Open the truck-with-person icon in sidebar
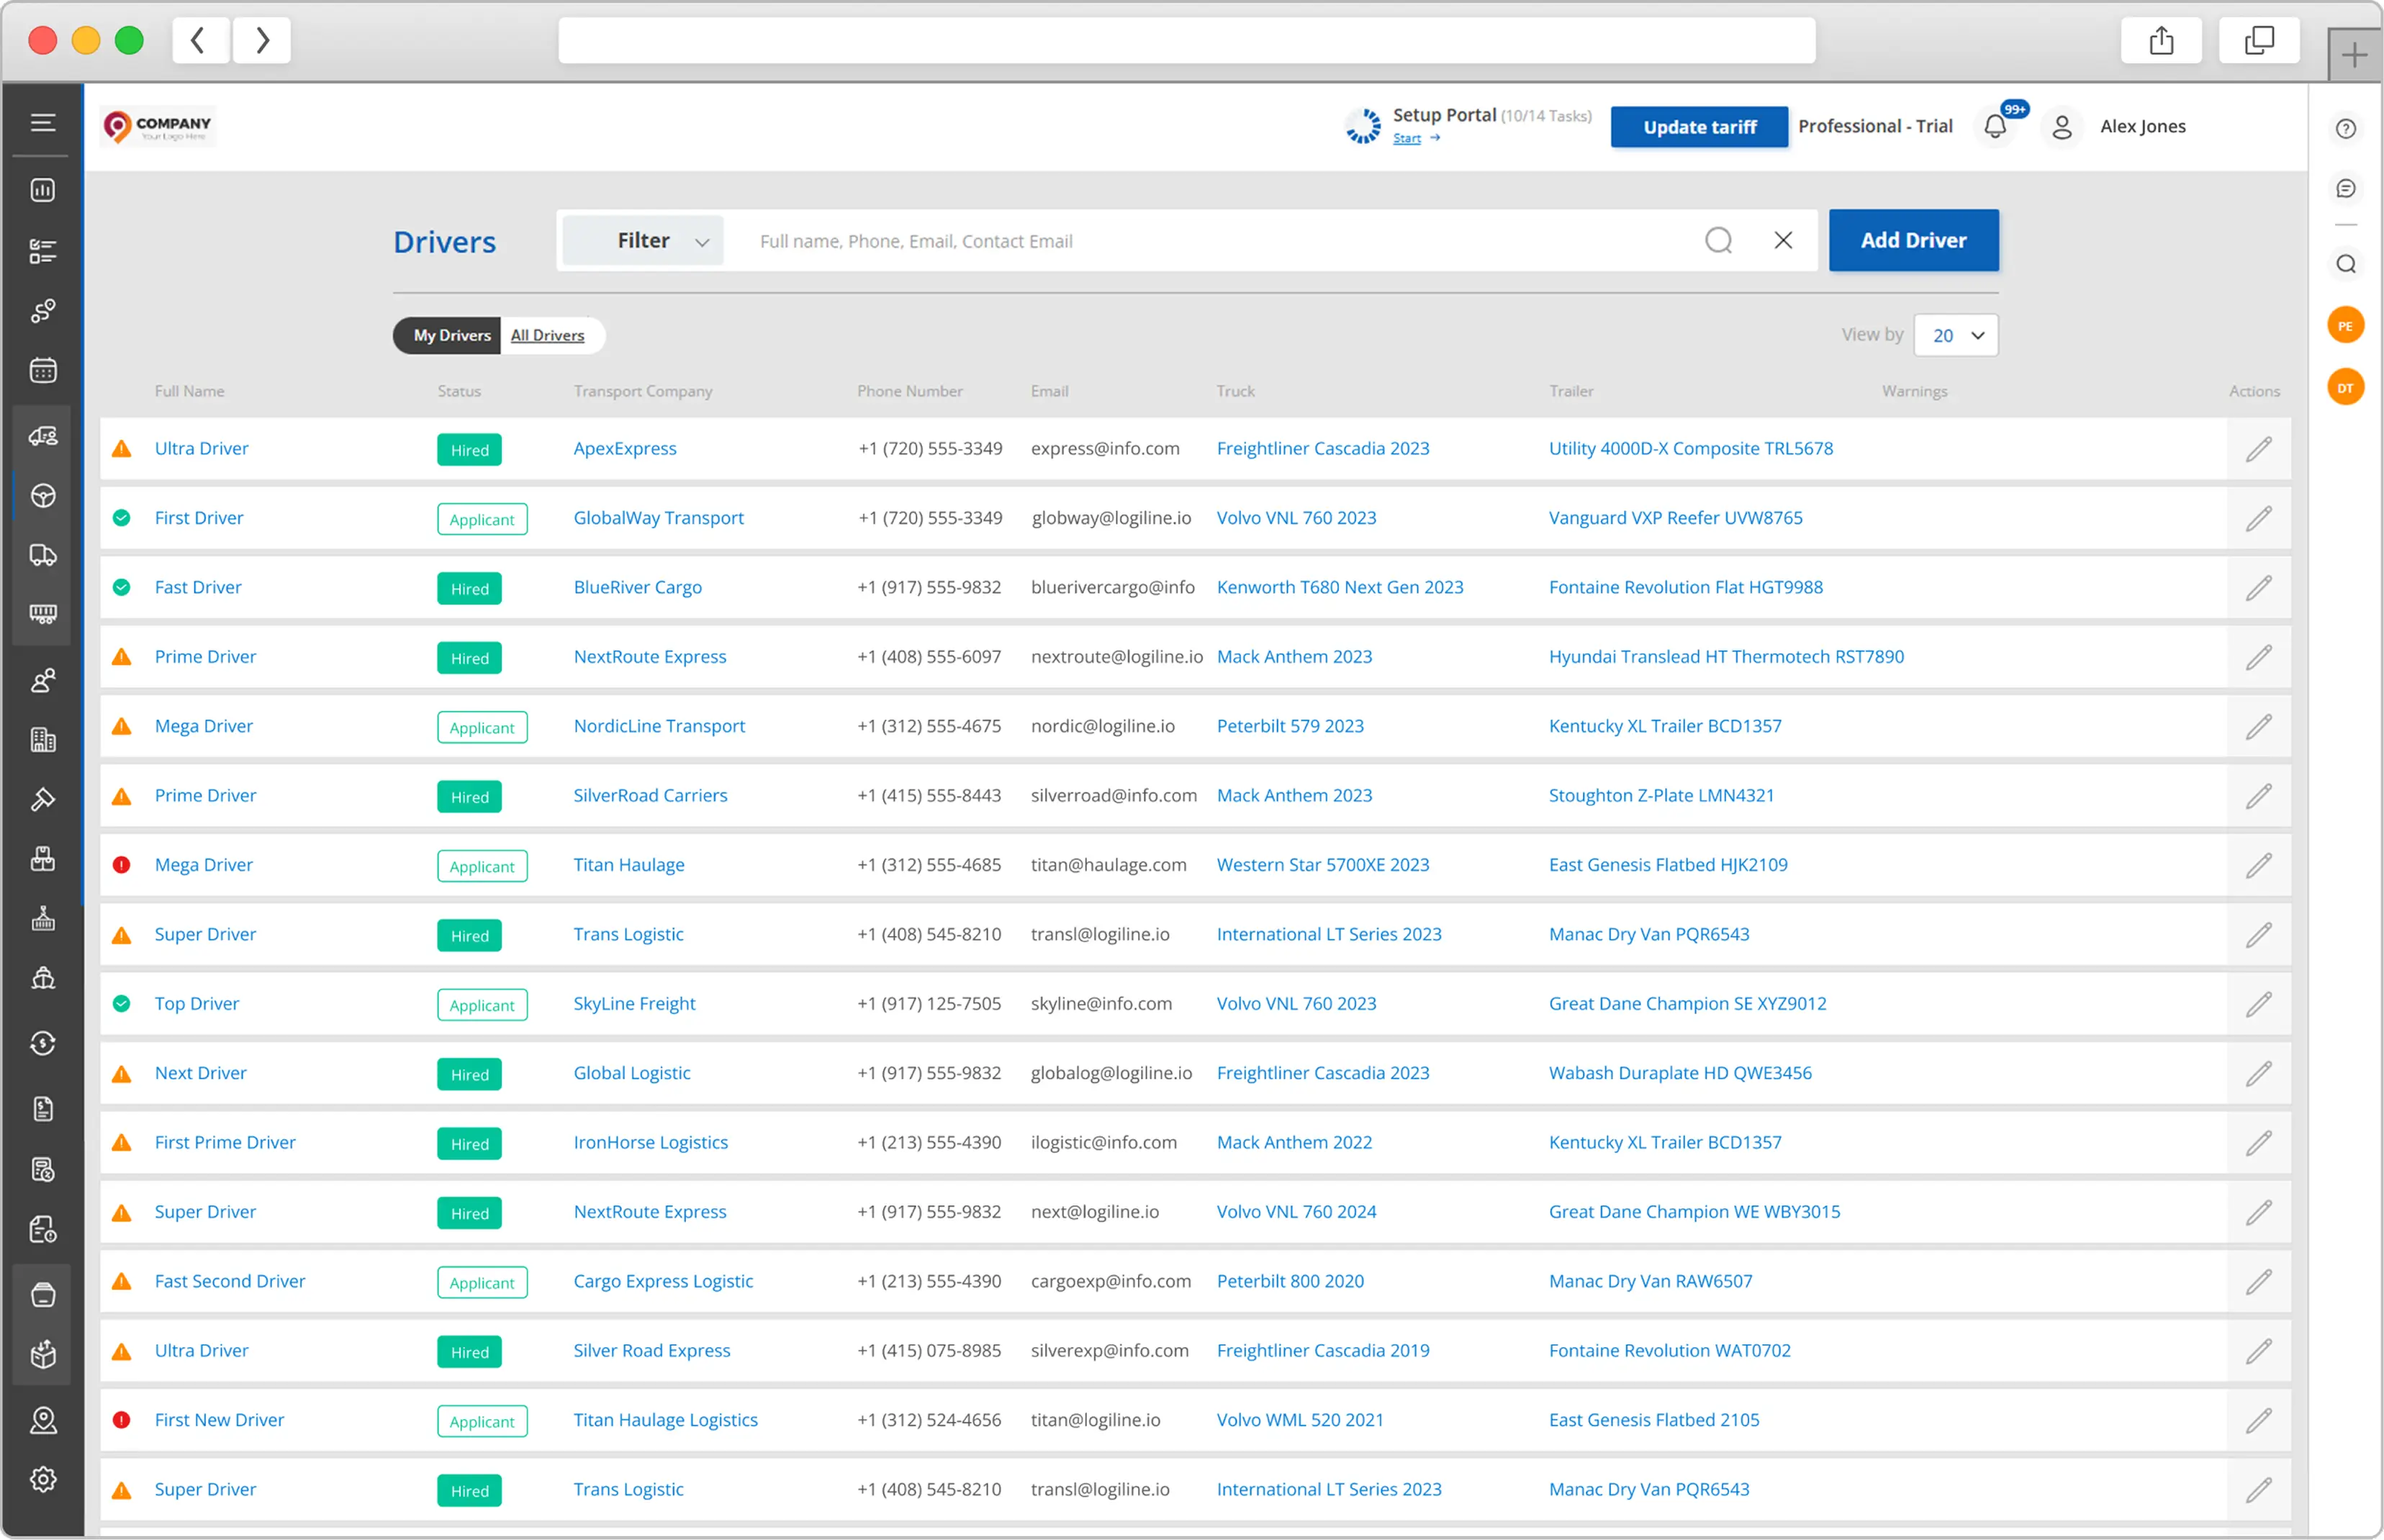This screenshot has width=2384, height=1540. [42, 436]
